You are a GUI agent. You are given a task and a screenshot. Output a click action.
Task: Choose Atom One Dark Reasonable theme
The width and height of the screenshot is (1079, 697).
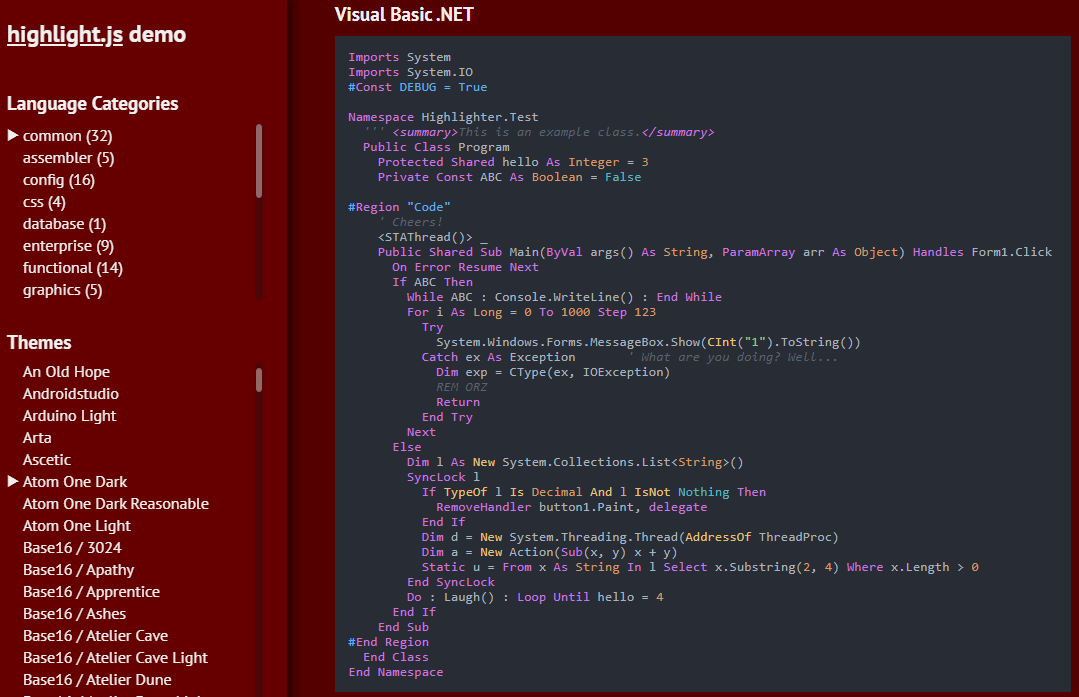coord(116,504)
